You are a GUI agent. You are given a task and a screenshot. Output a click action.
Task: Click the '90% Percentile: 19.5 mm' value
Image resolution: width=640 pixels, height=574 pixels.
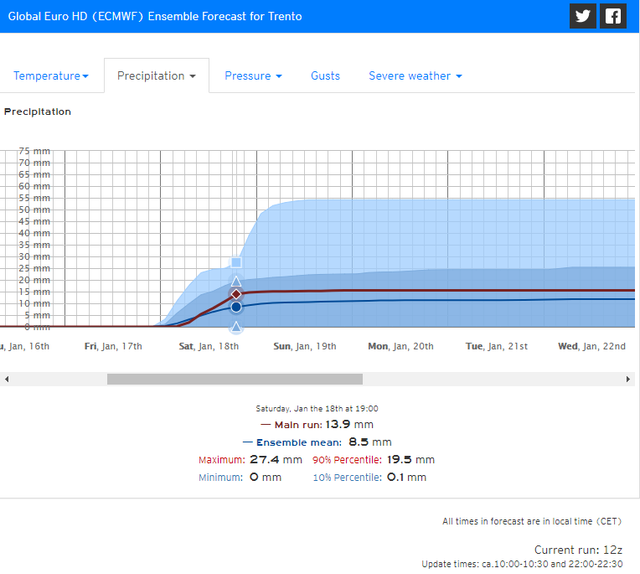(x=373, y=460)
